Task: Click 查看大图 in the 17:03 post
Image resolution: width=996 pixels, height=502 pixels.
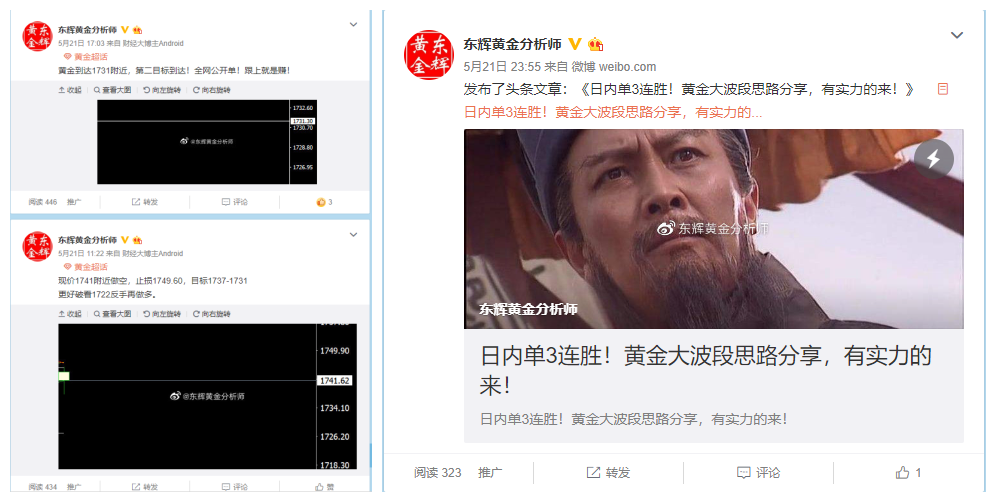Action: pyautogui.click(x=112, y=90)
